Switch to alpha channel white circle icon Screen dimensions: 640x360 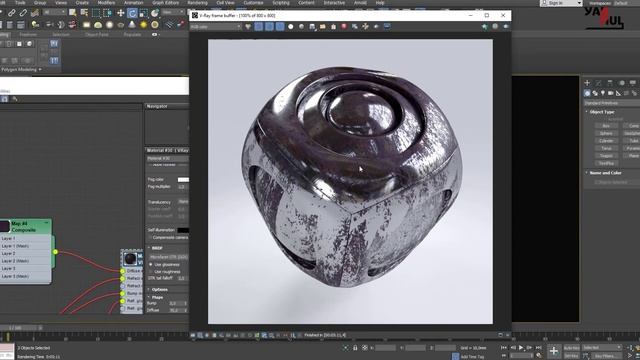point(291,27)
